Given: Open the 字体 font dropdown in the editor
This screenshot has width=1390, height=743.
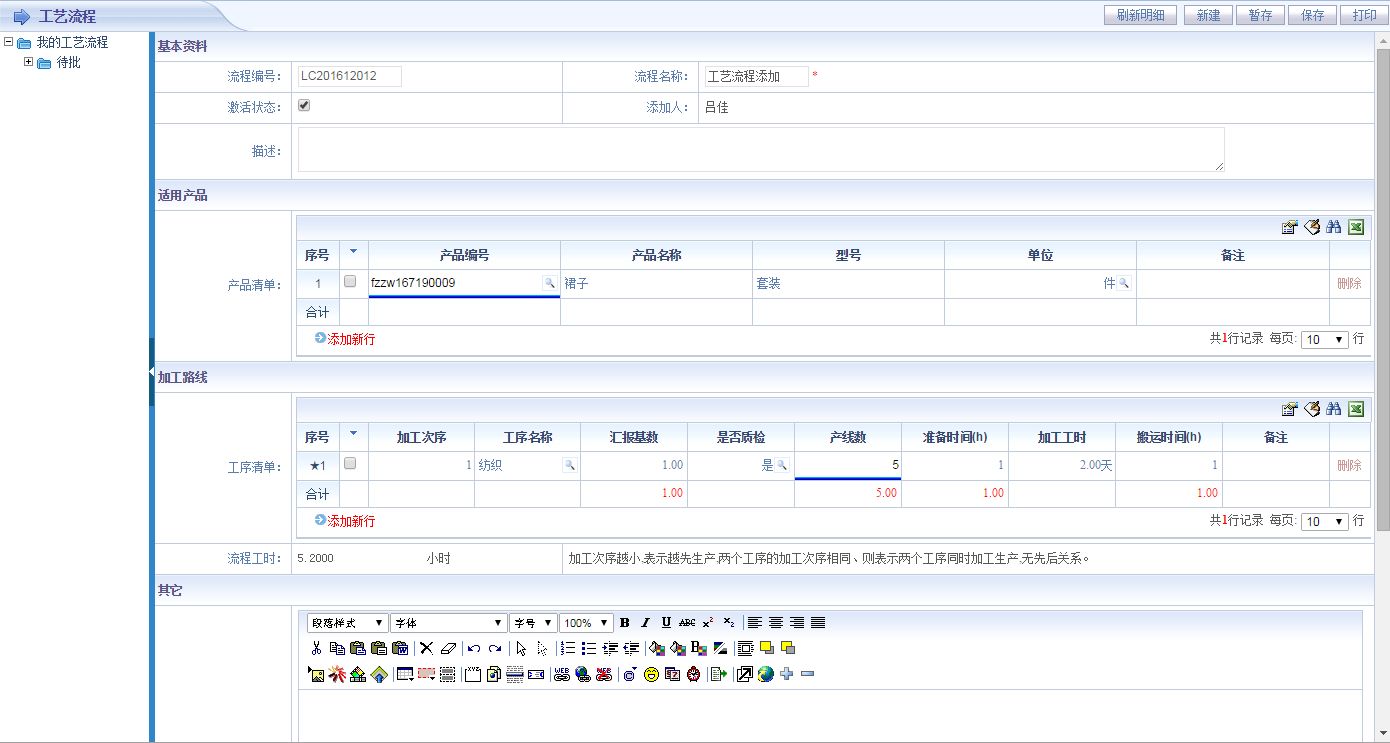Looking at the screenshot, I should coord(448,622).
